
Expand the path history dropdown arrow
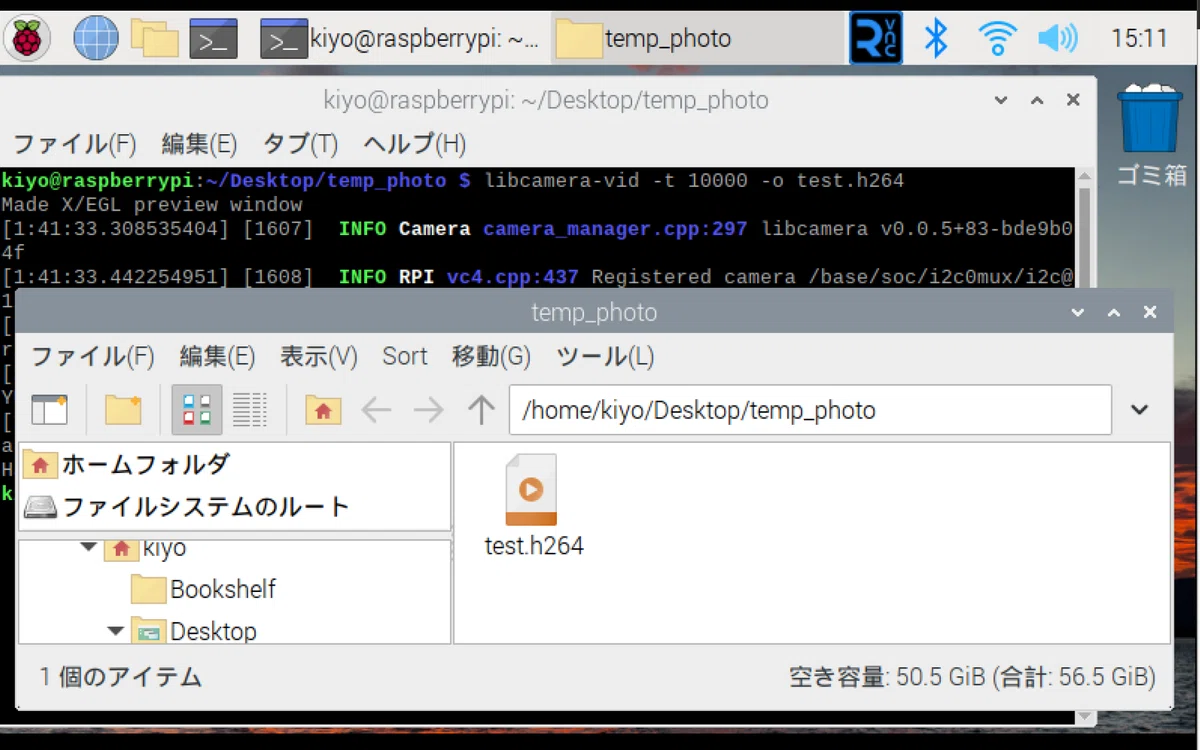tap(1139, 409)
